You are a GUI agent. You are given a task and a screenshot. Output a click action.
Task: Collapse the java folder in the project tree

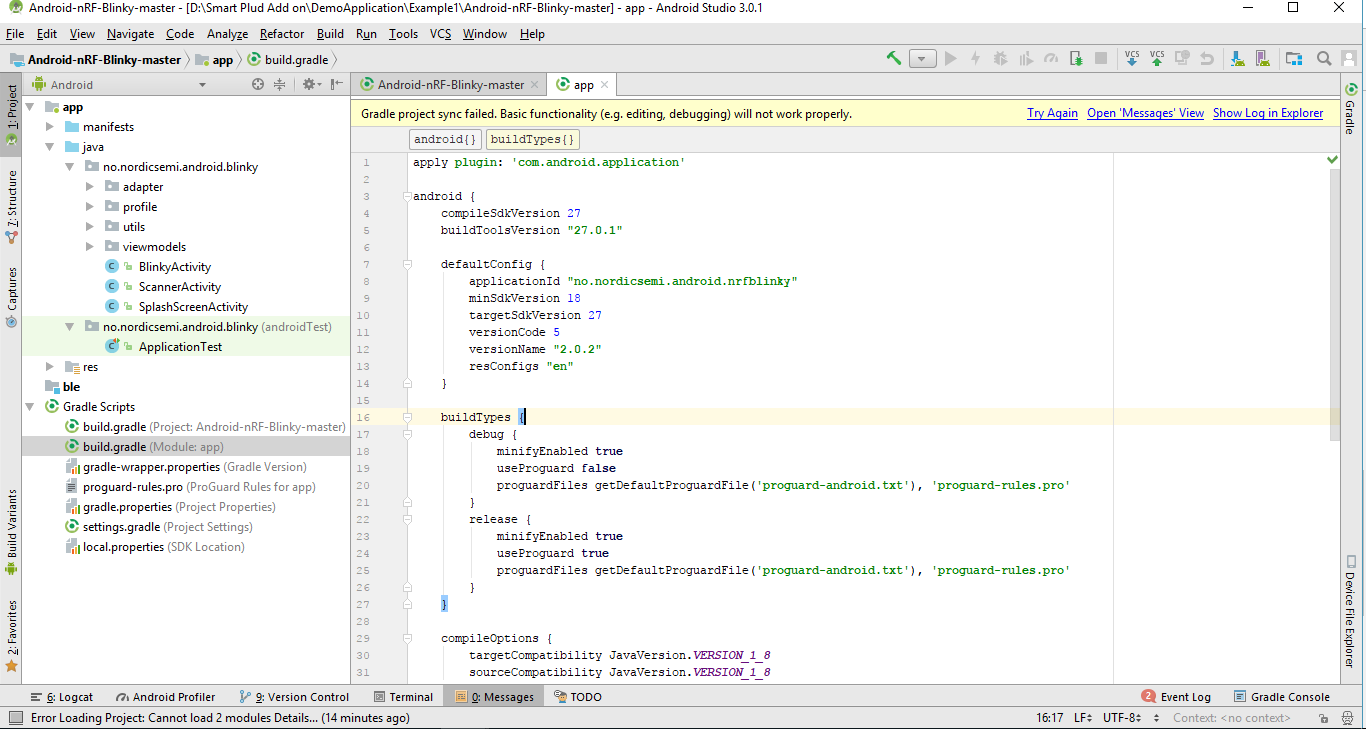coord(49,146)
